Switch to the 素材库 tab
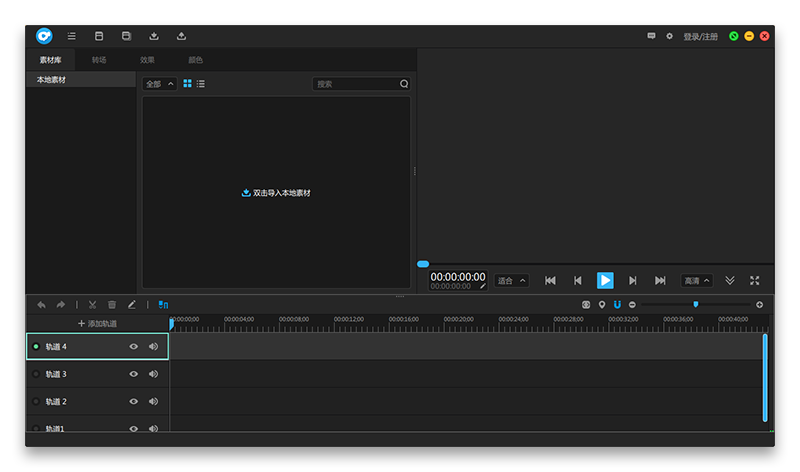 click(51, 60)
